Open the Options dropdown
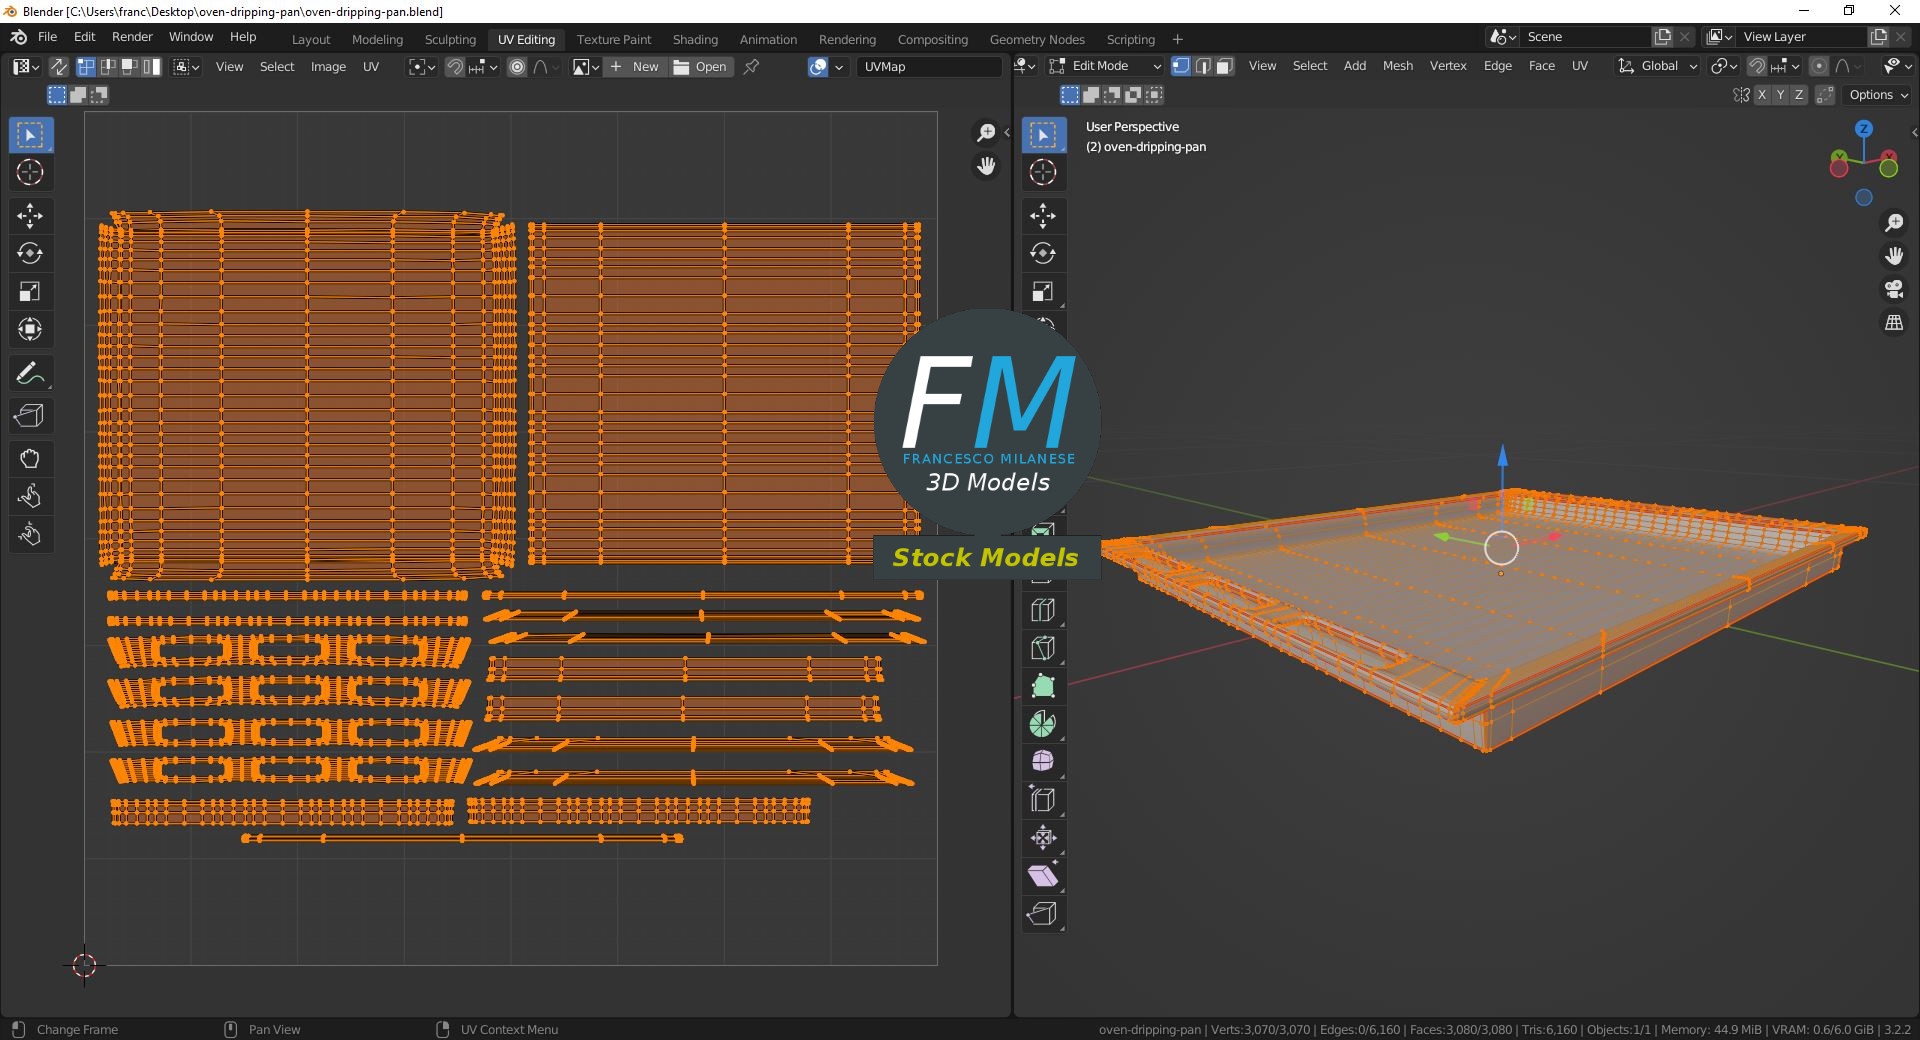The image size is (1920, 1040). pyautogui.click(x=1878, y=95)
